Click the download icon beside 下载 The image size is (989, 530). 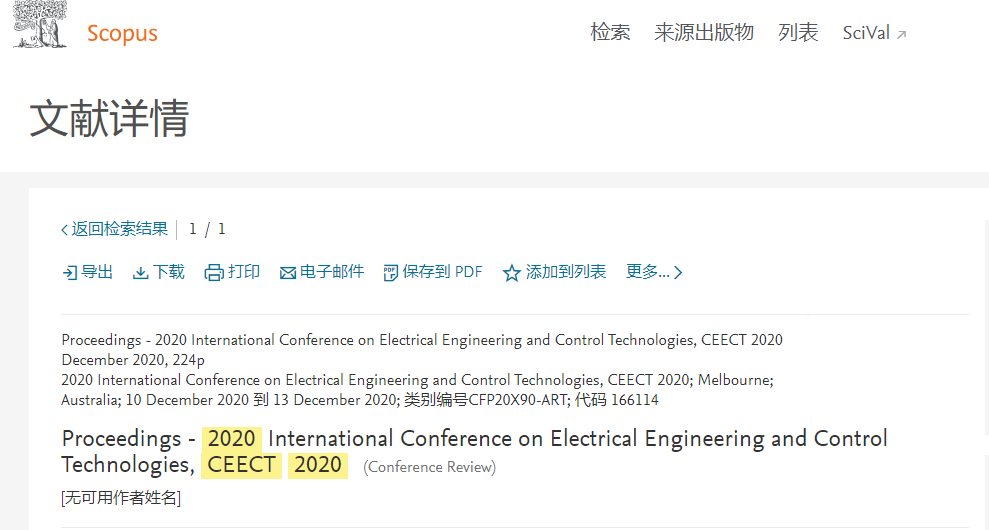point(140,273)
